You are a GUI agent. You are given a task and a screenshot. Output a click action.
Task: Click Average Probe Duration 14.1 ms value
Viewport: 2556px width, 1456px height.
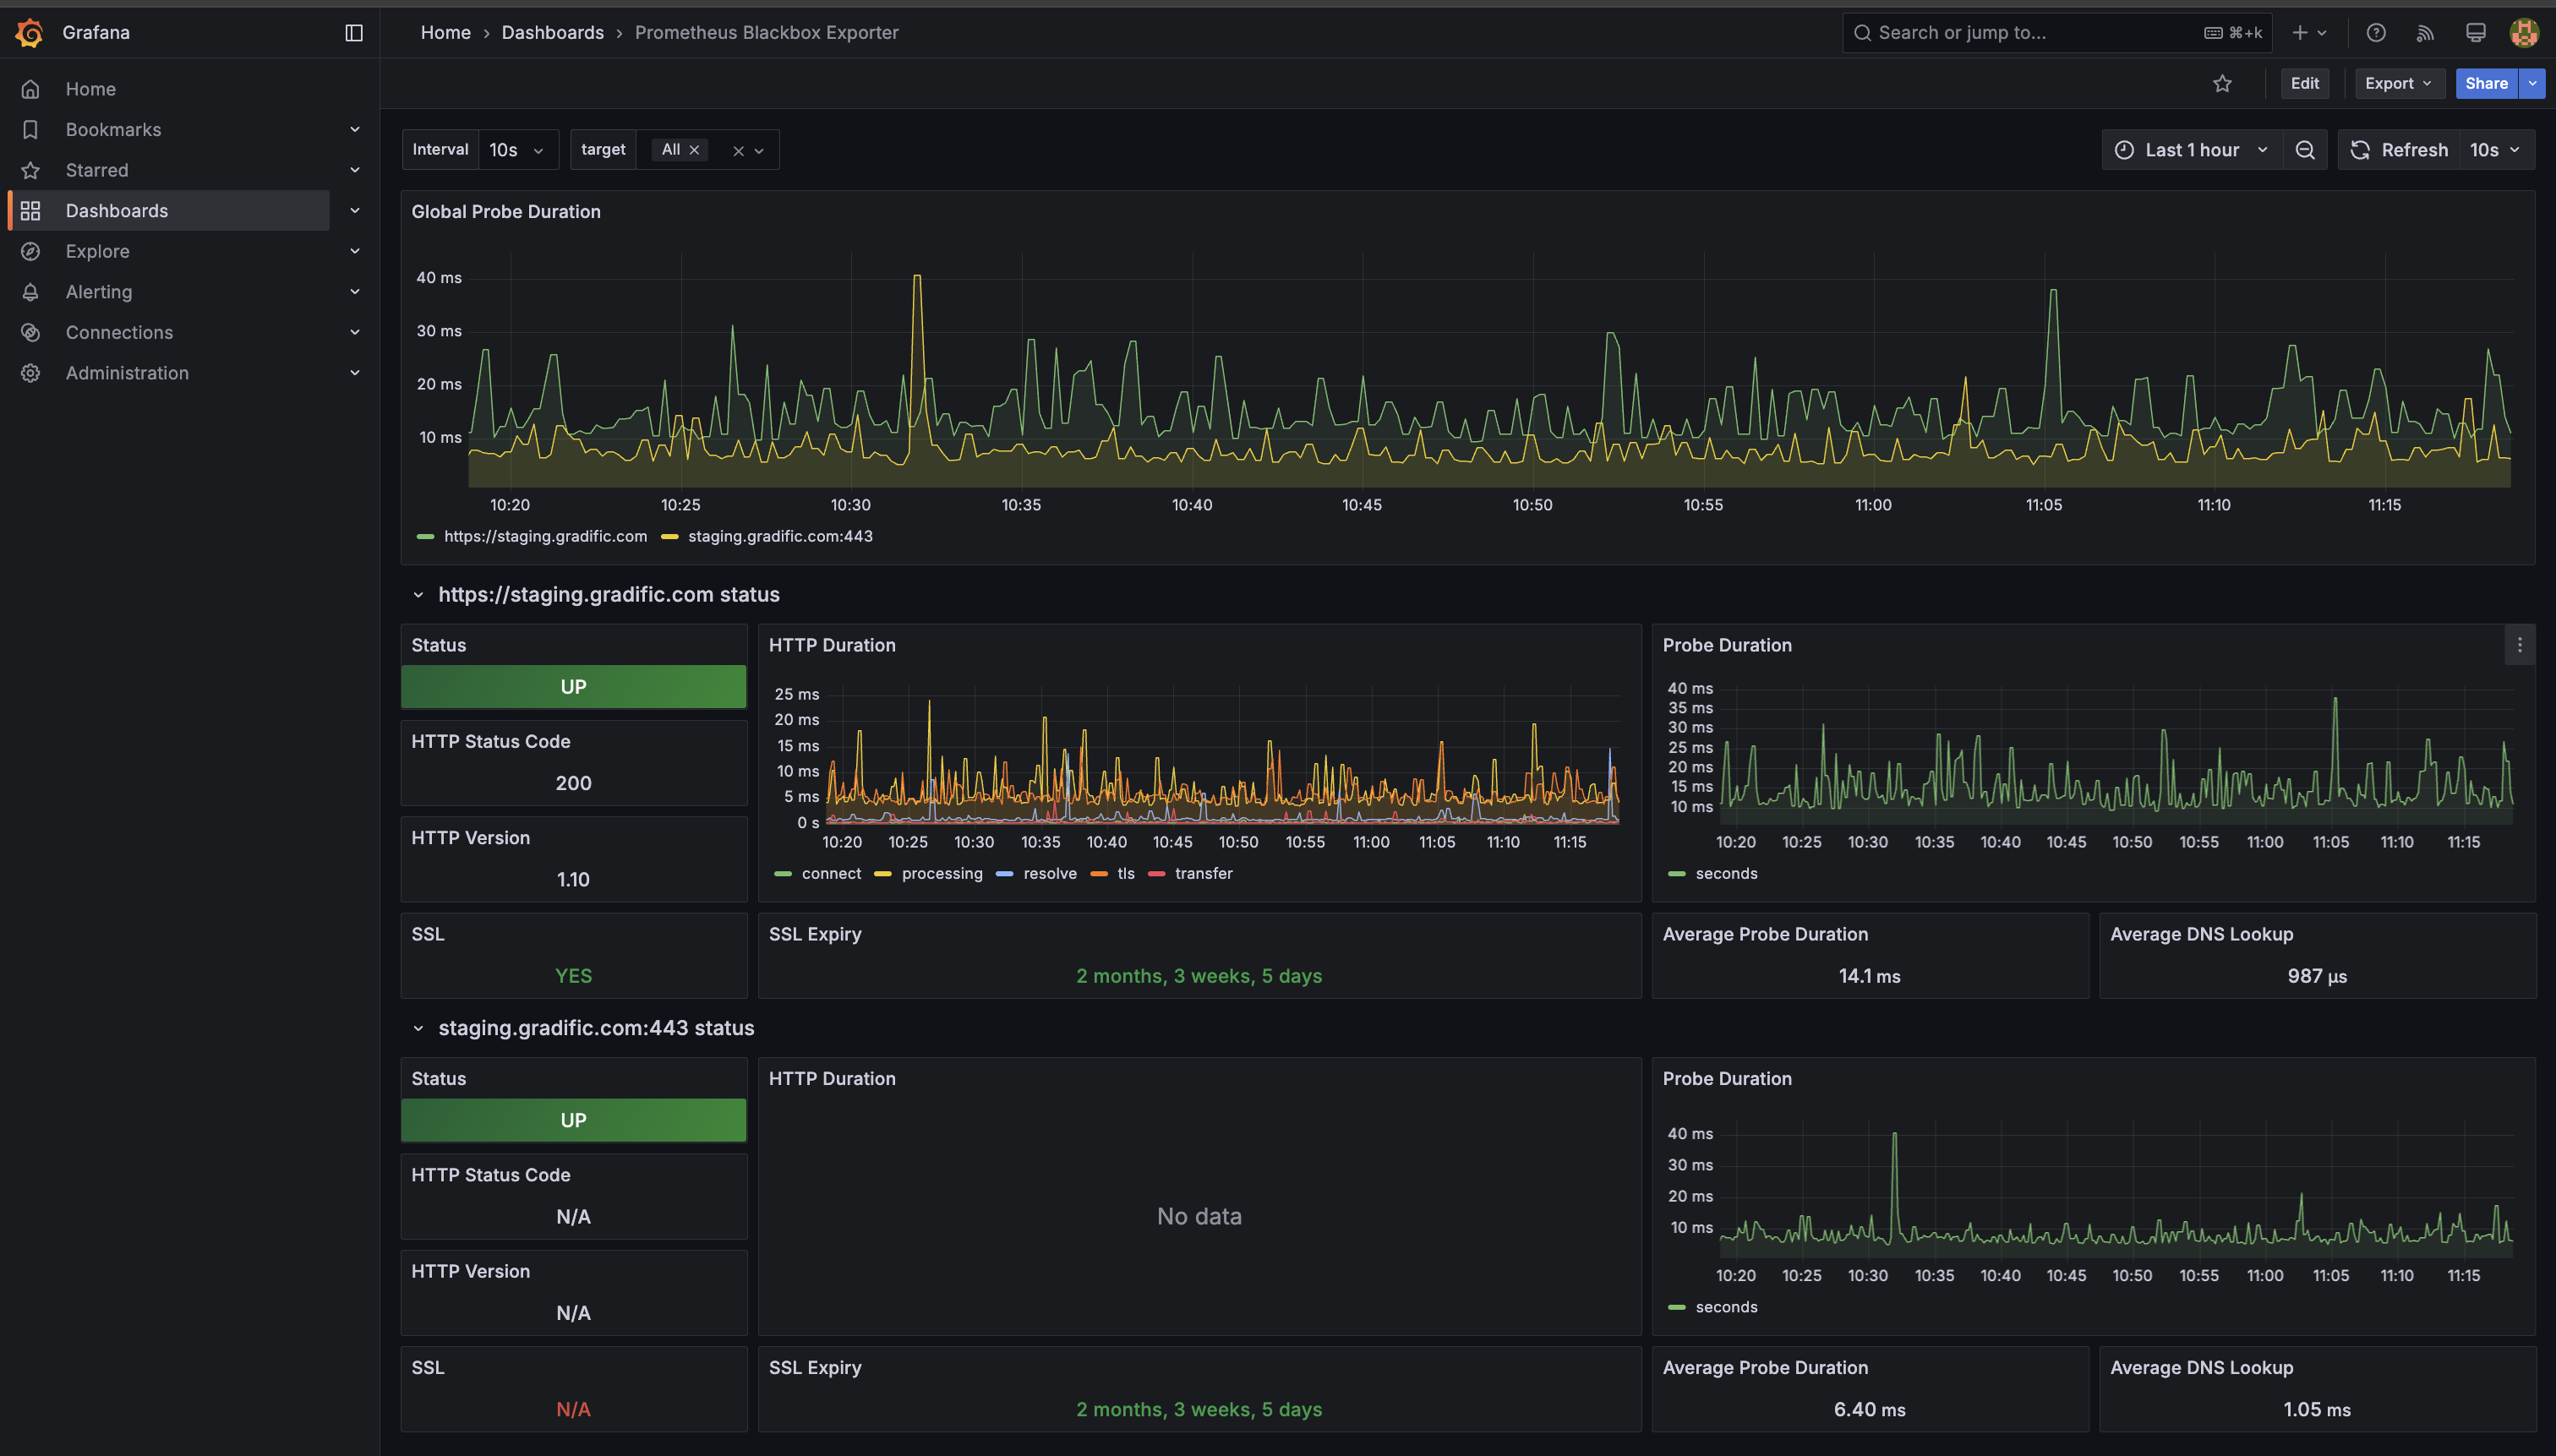point(1869,977)
